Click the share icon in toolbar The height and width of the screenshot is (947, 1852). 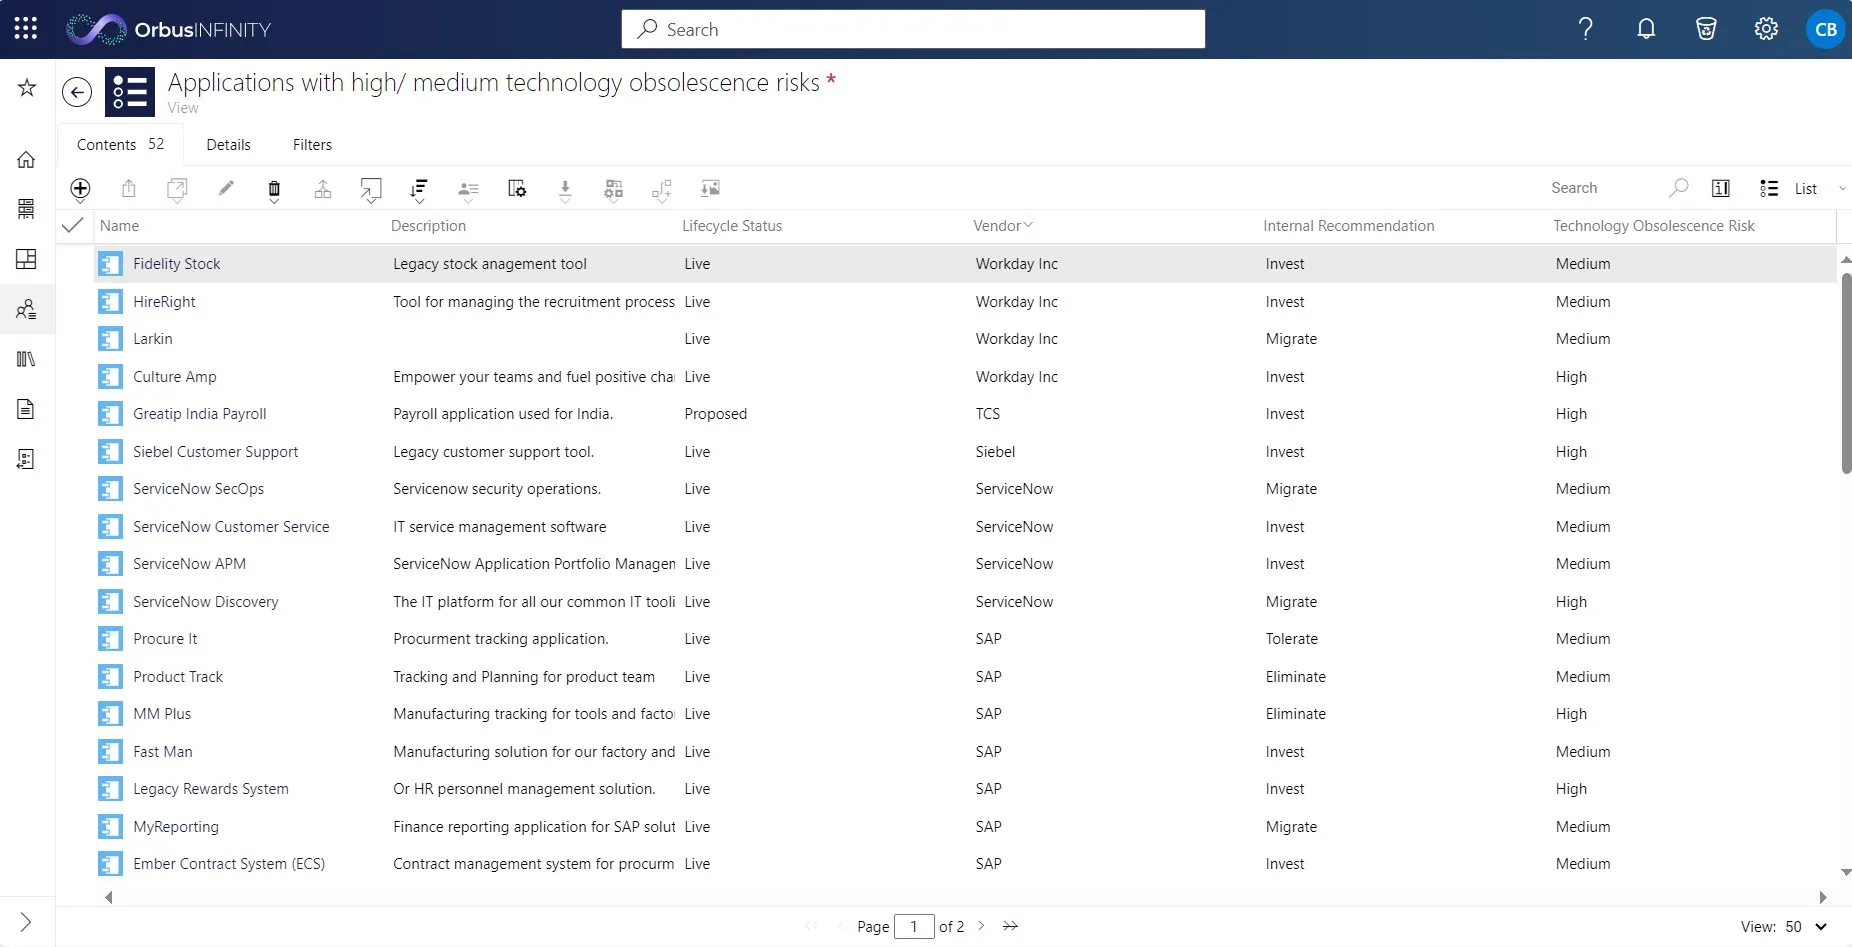tap(129, 188)
